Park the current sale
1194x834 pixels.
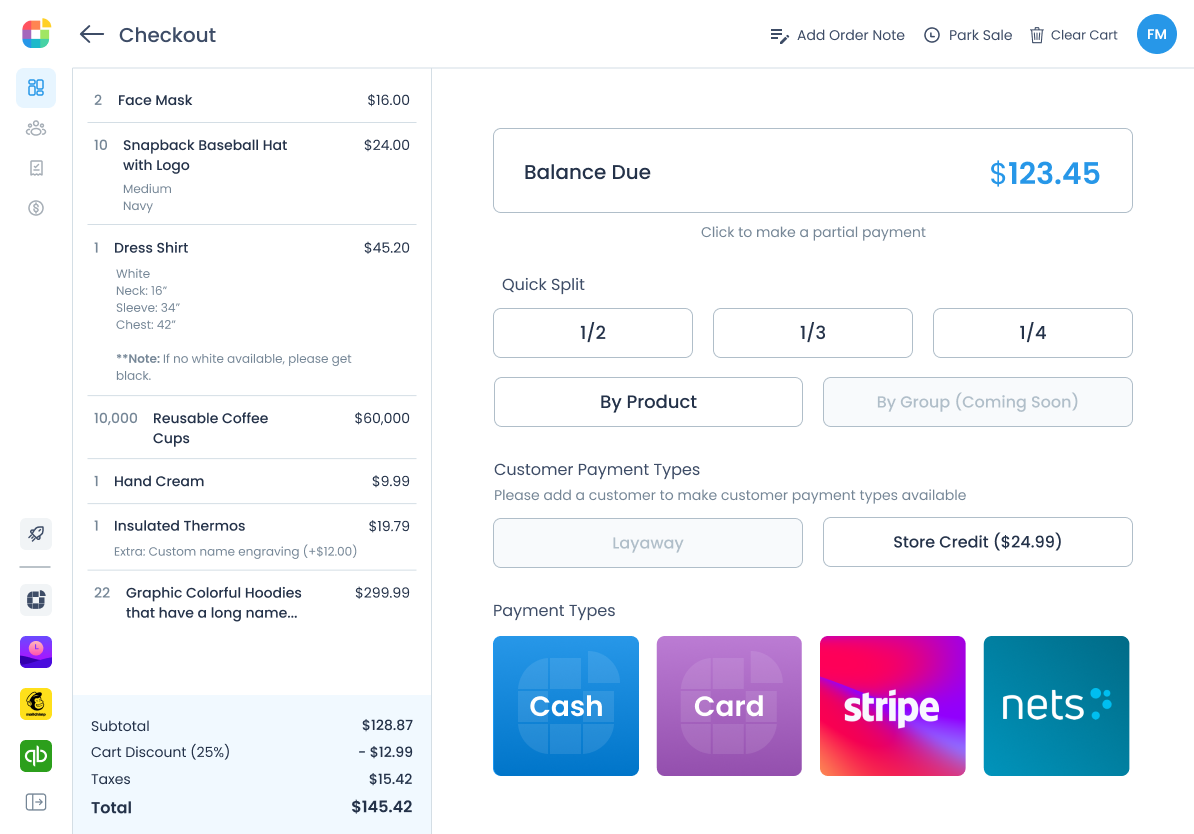click(967, 34)
